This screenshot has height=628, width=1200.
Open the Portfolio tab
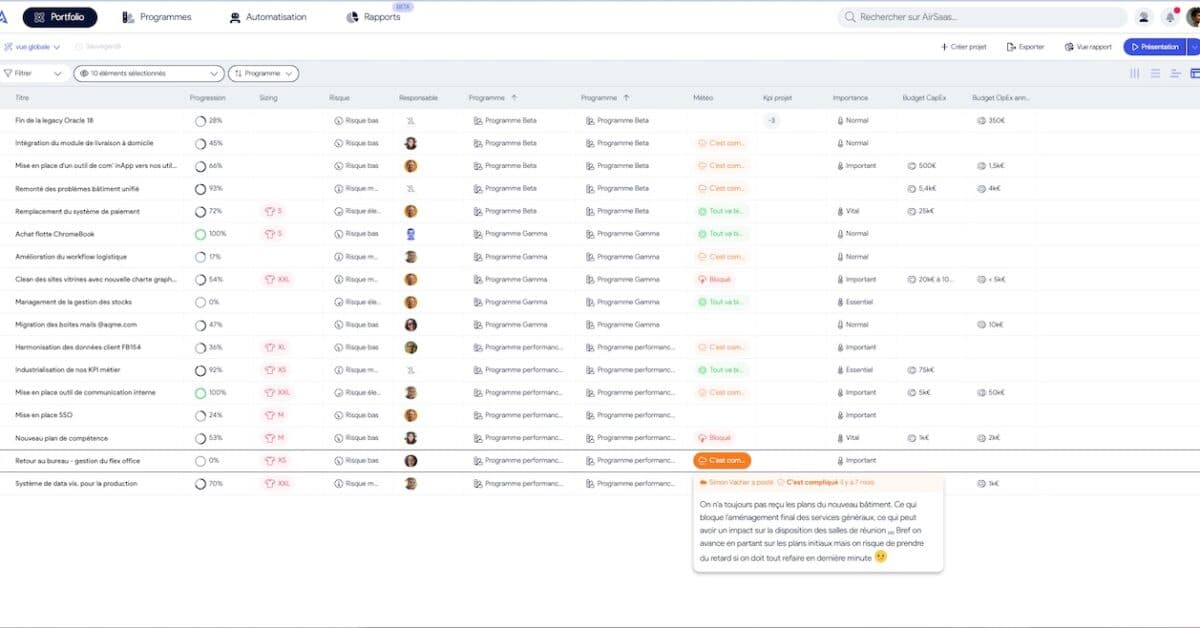60,17
